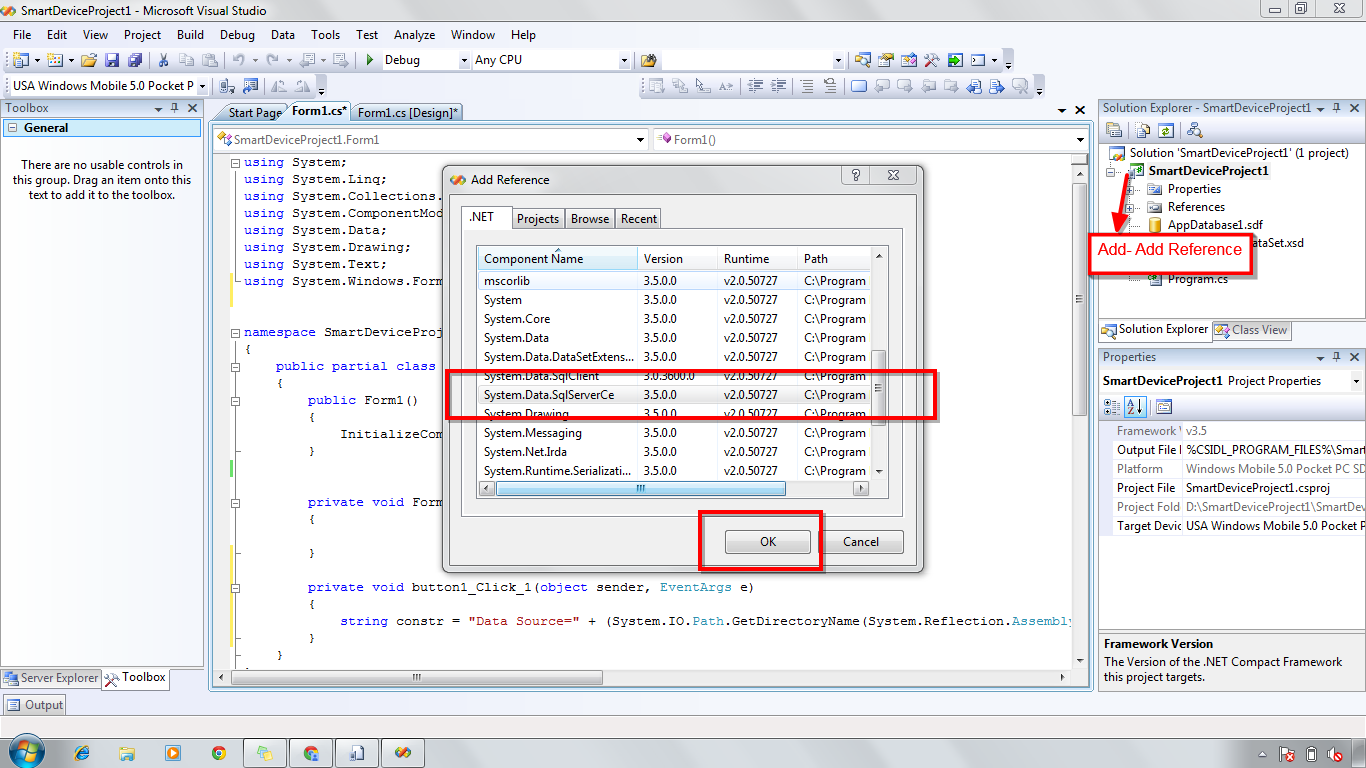The image size is (1366, 768).
Task: Open the Internet Explorer taskbar icon
Action: tap(81, 752)
